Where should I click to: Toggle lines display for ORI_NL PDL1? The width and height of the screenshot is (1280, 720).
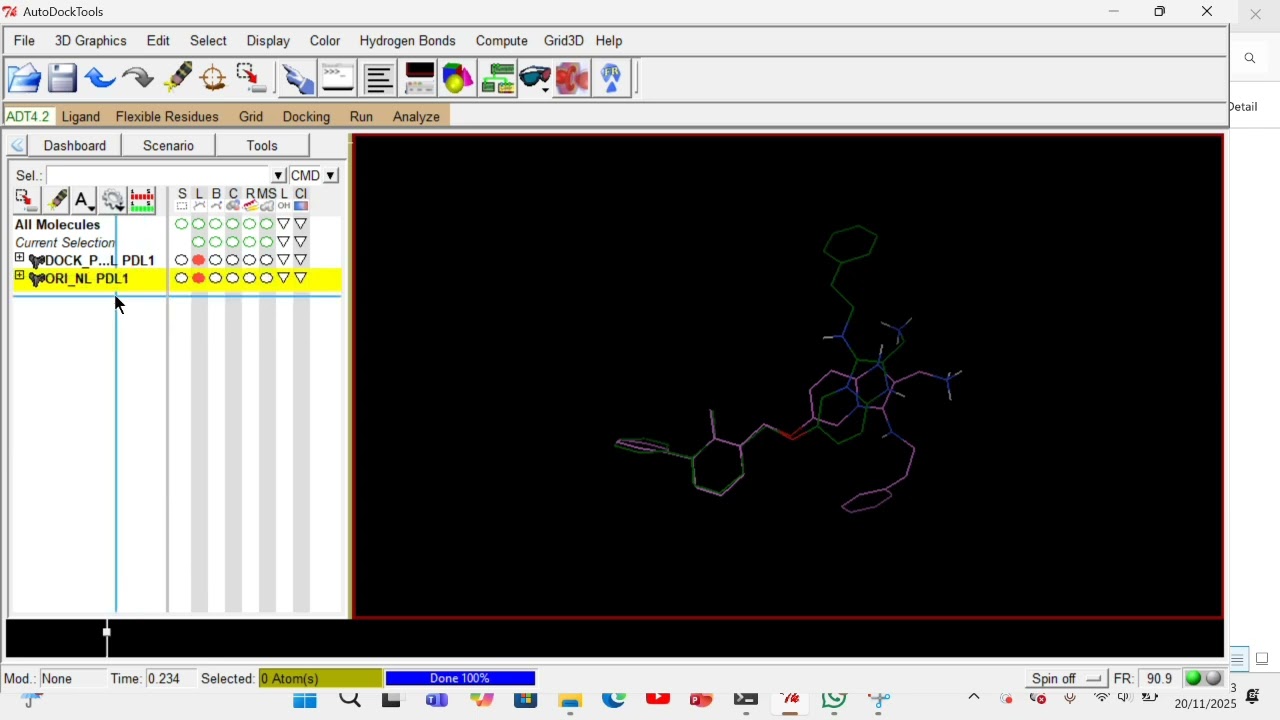199,279
